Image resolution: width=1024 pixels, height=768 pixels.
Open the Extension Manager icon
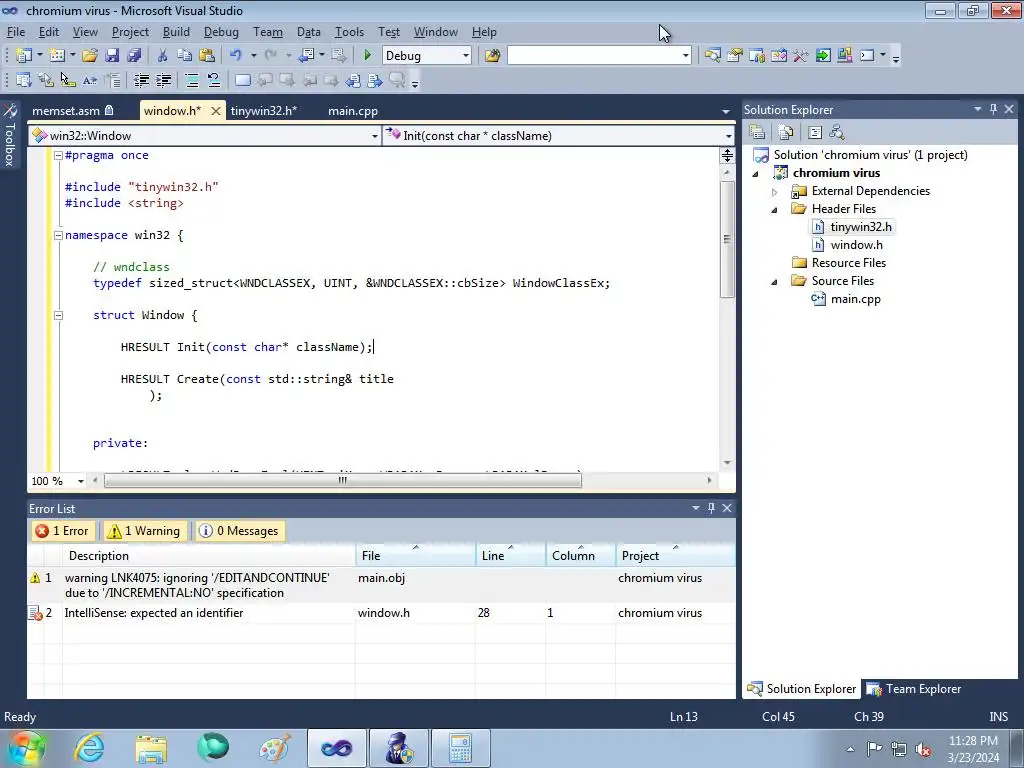point(844,56)
